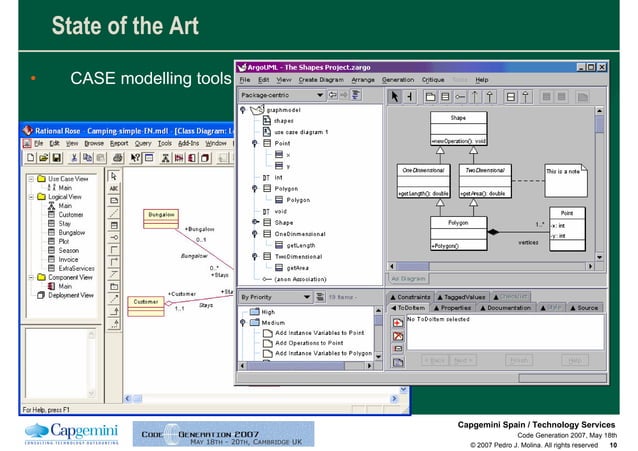Switch to the Documentation tab

[x=505, y=308]
